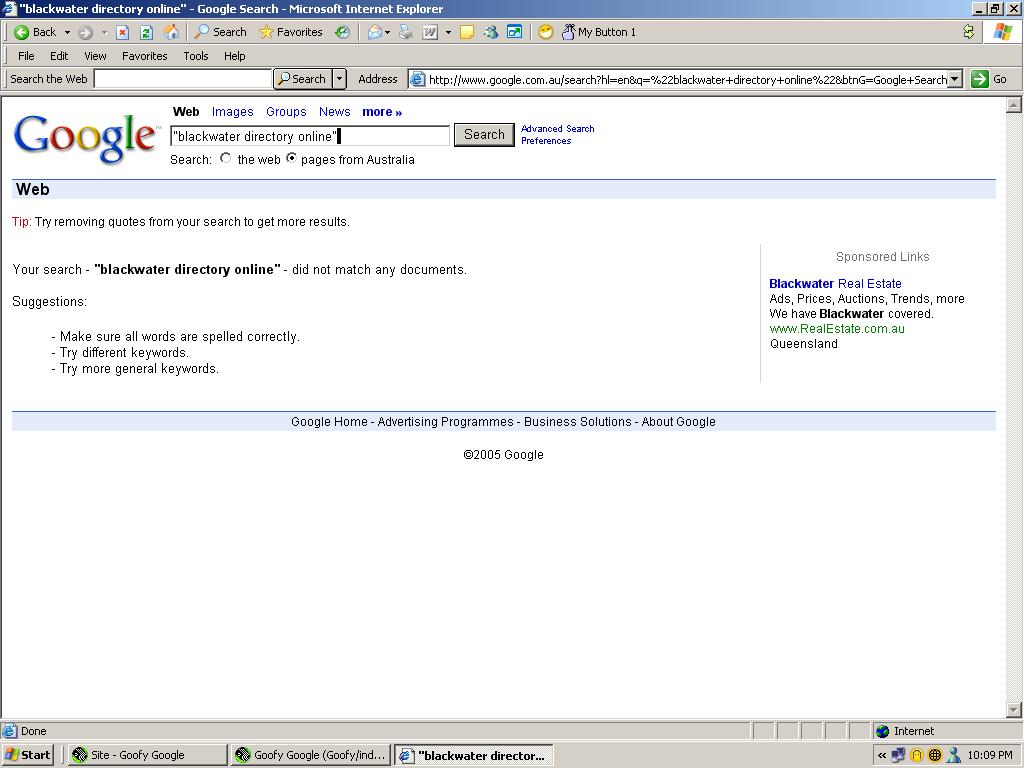This screenshot has height=768, width=1024.
Task: Open the Blackwater Real Estate sponsored link
Action: (x=835, y=284)
